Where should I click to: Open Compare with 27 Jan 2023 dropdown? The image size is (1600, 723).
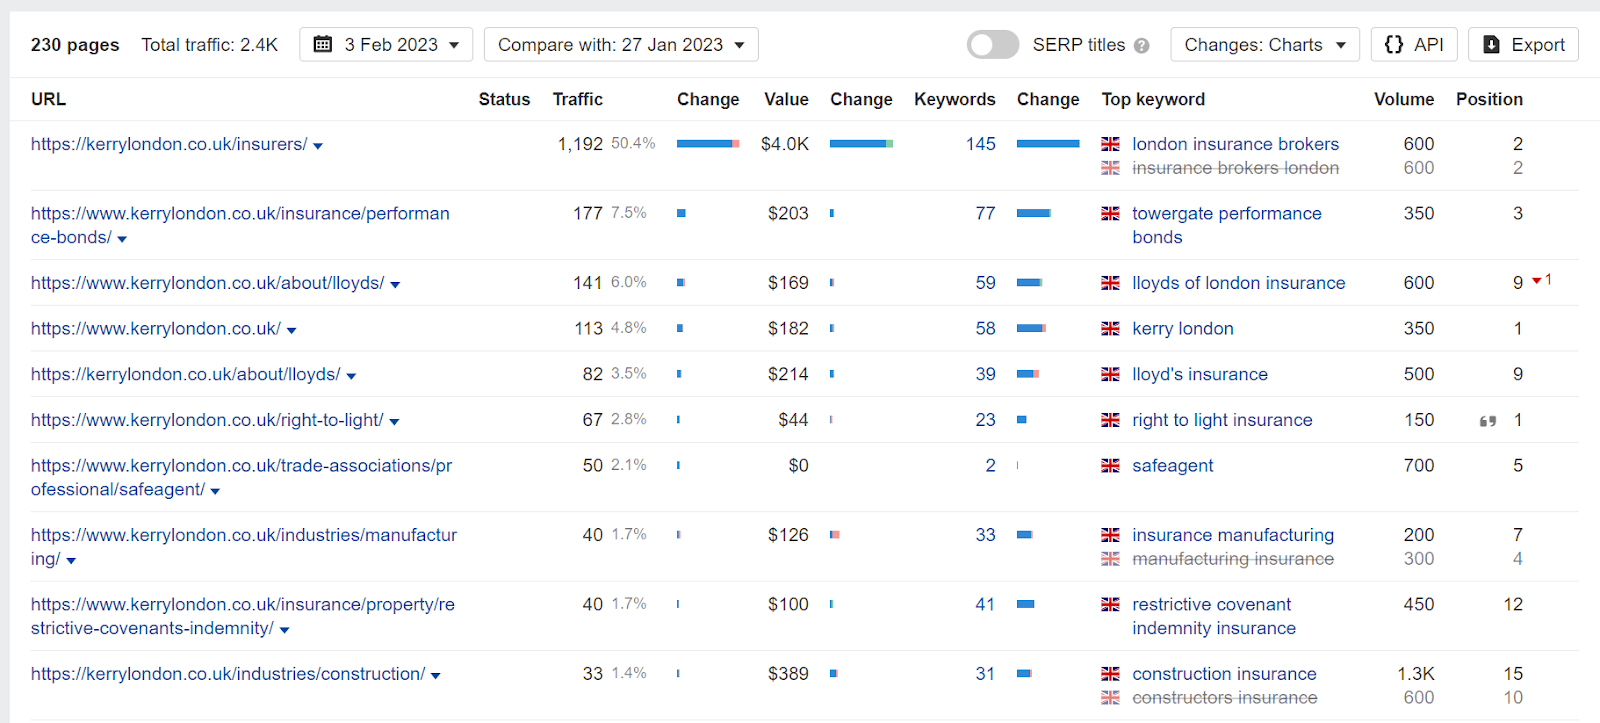pos(621,45)
